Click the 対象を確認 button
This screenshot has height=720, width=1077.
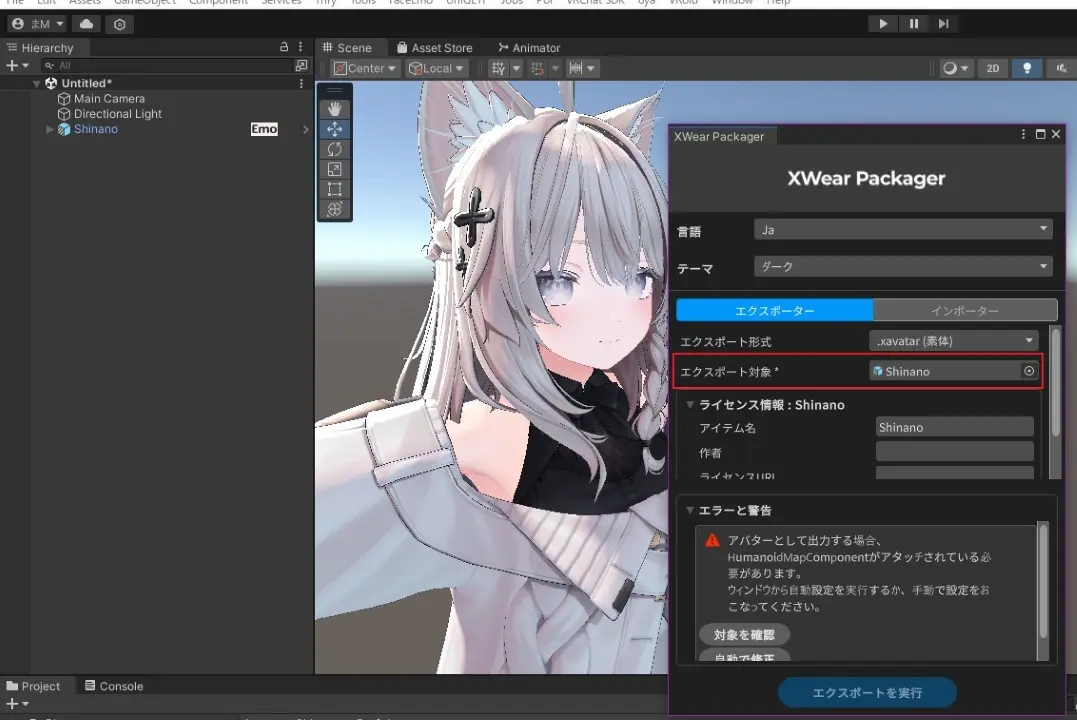(x=744, y=634)
